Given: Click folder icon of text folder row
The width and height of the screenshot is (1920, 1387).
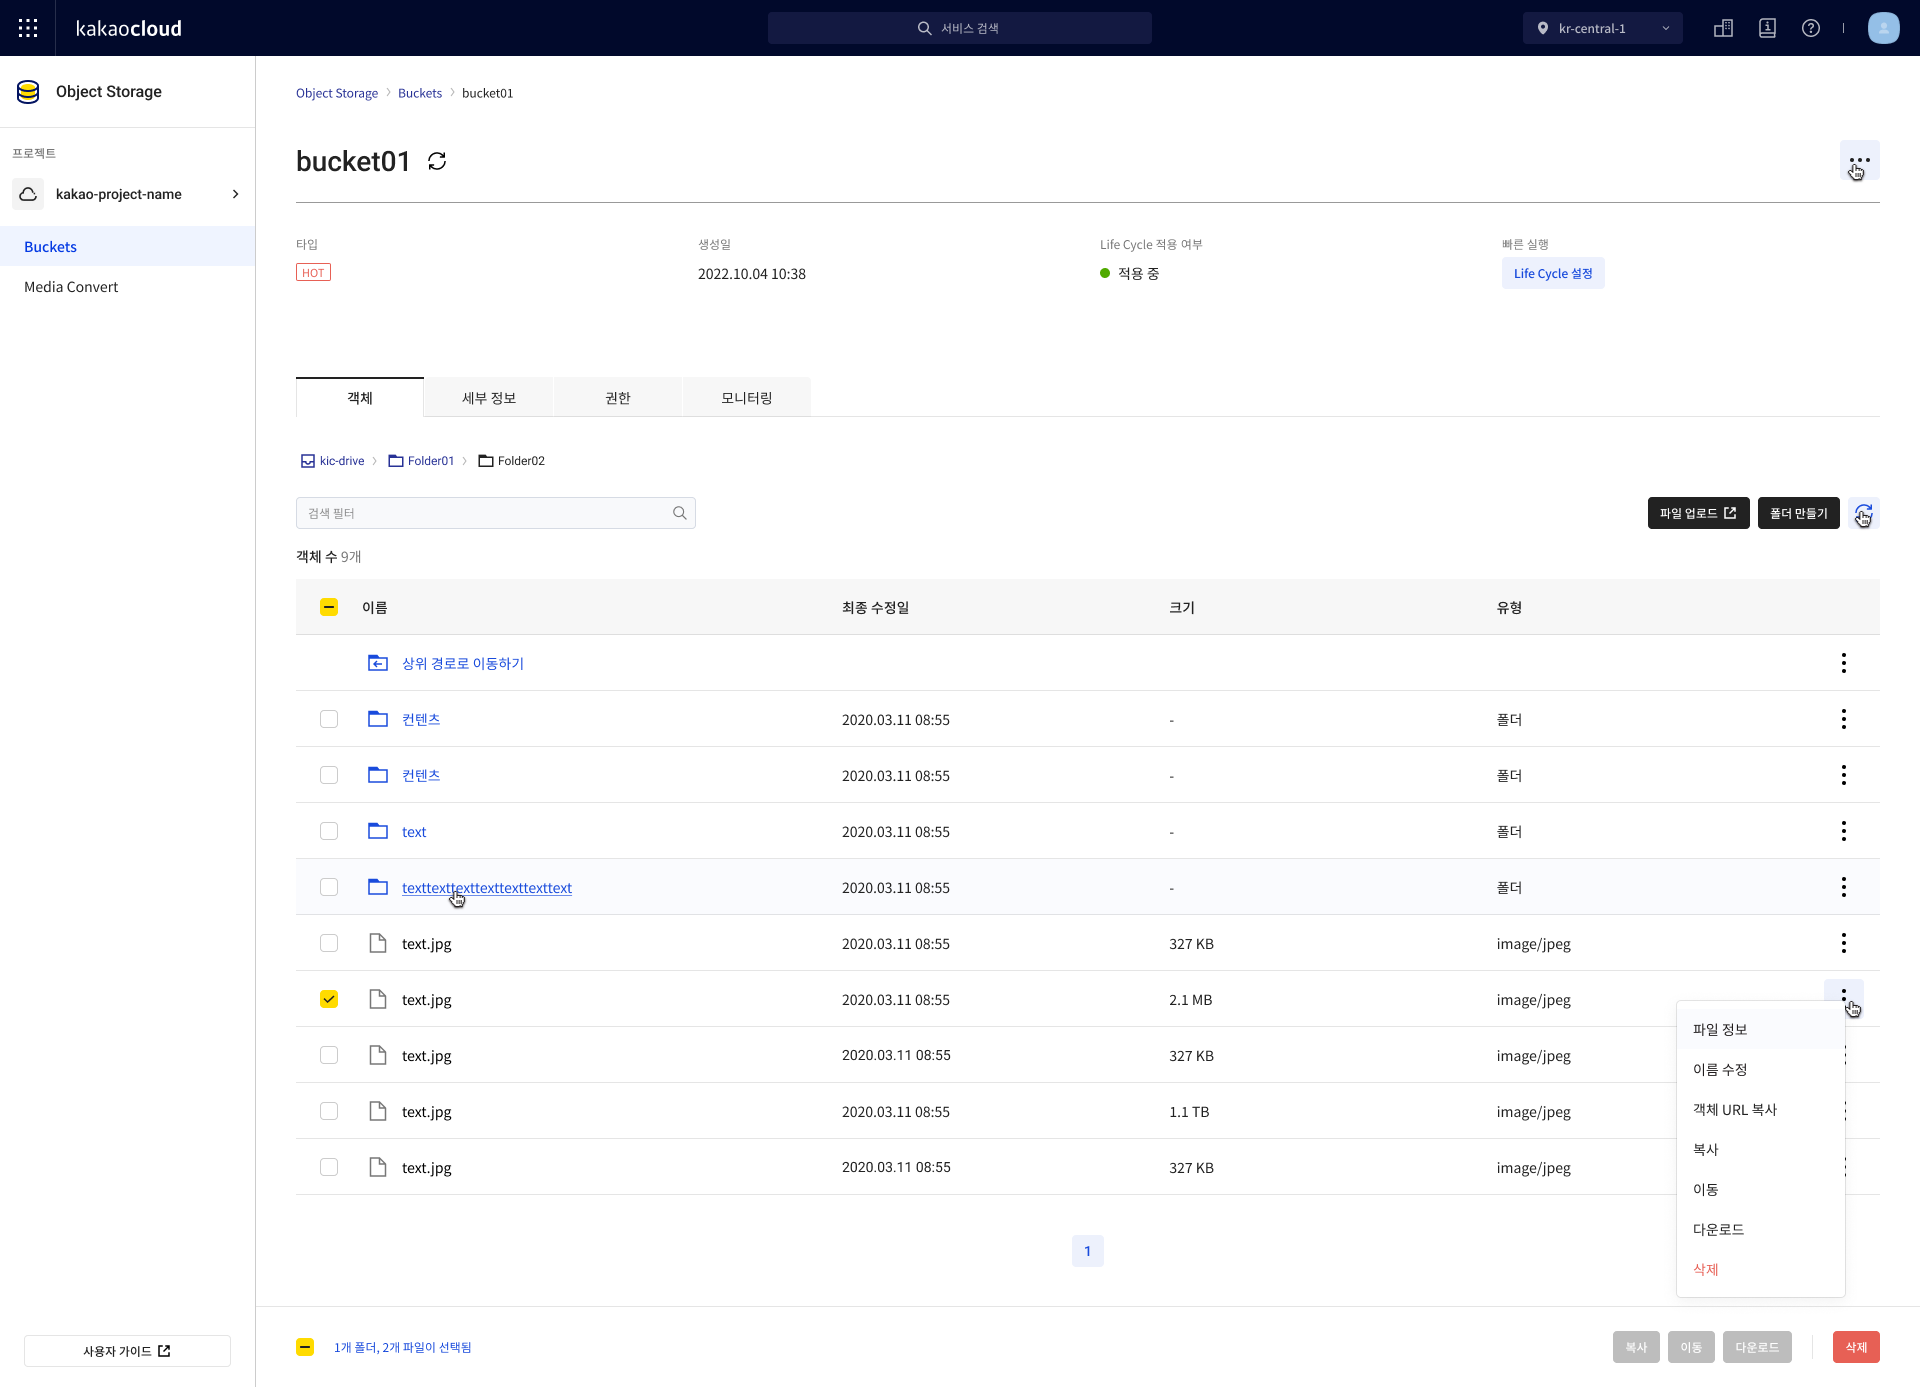Looking at the screenshot, I should point(378,831).
